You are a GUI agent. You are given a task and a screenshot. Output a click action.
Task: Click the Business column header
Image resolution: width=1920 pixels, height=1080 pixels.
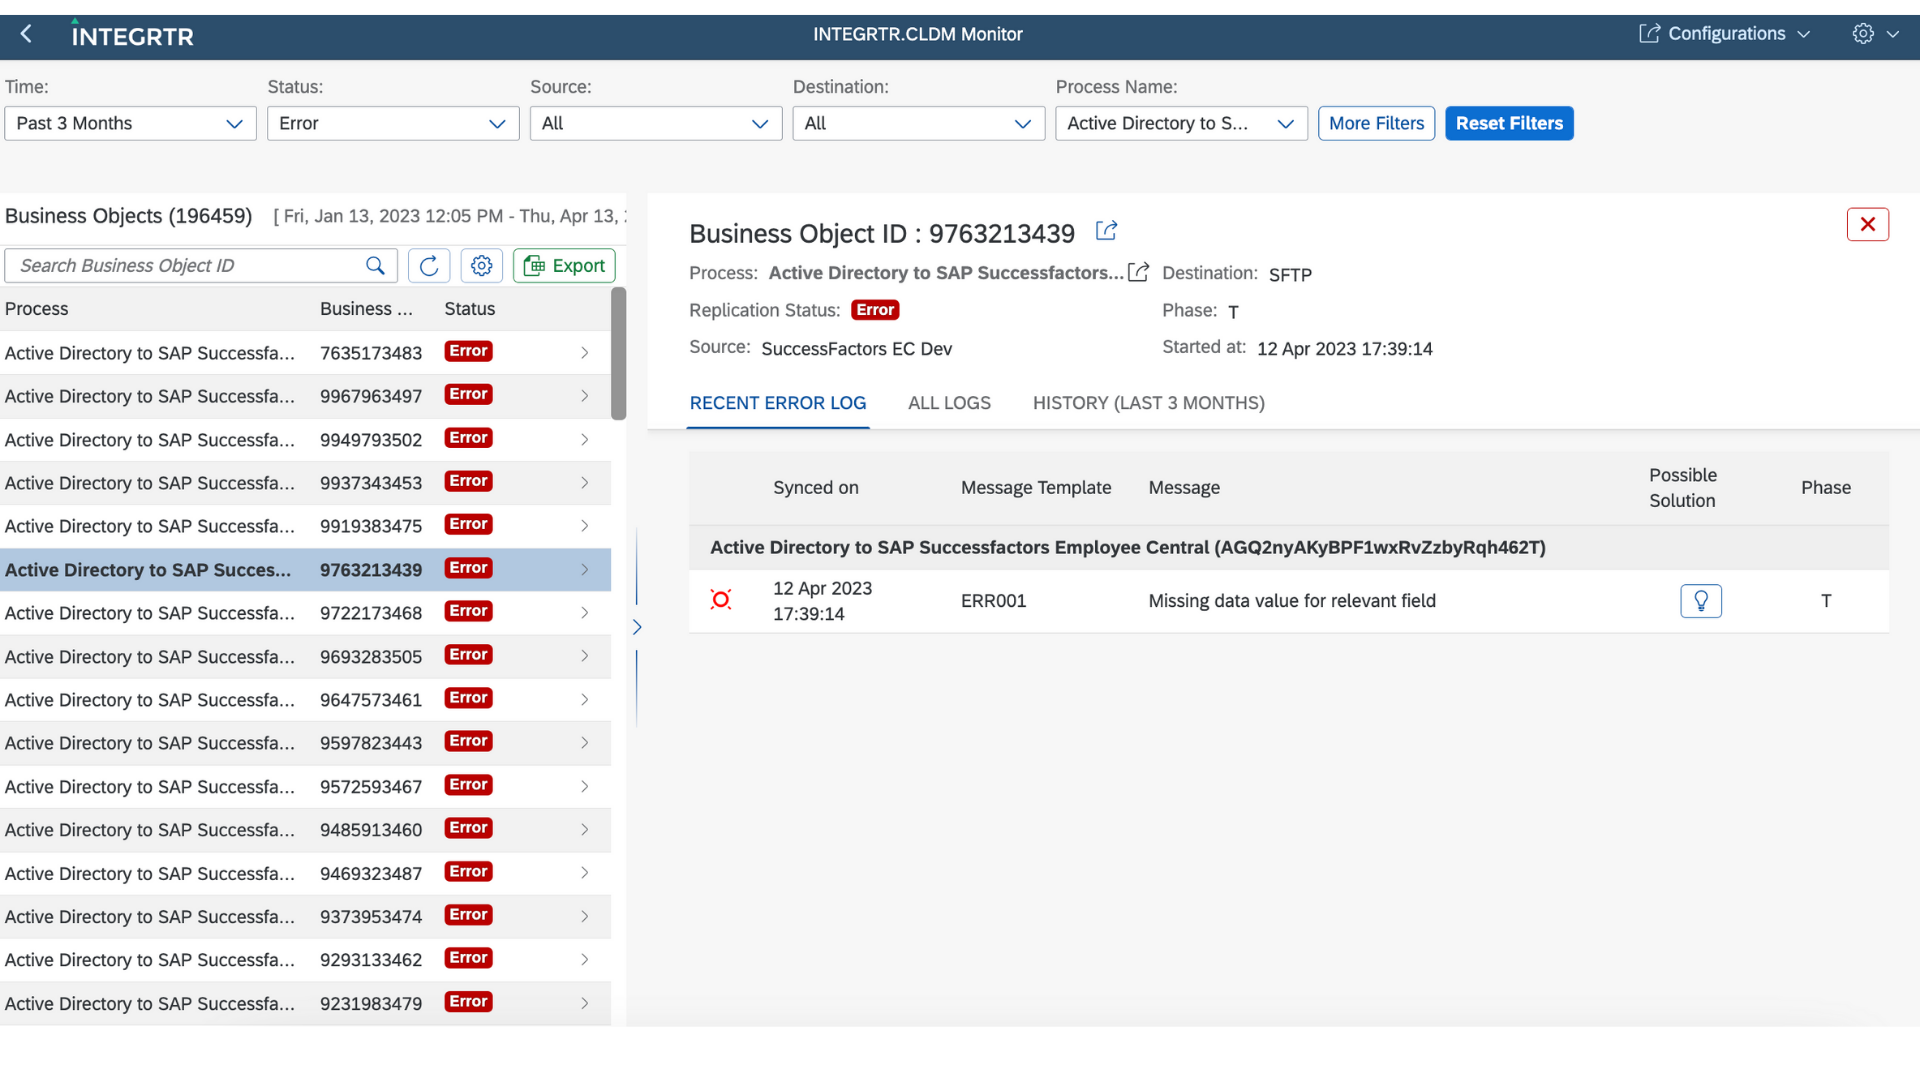[366, 309]
